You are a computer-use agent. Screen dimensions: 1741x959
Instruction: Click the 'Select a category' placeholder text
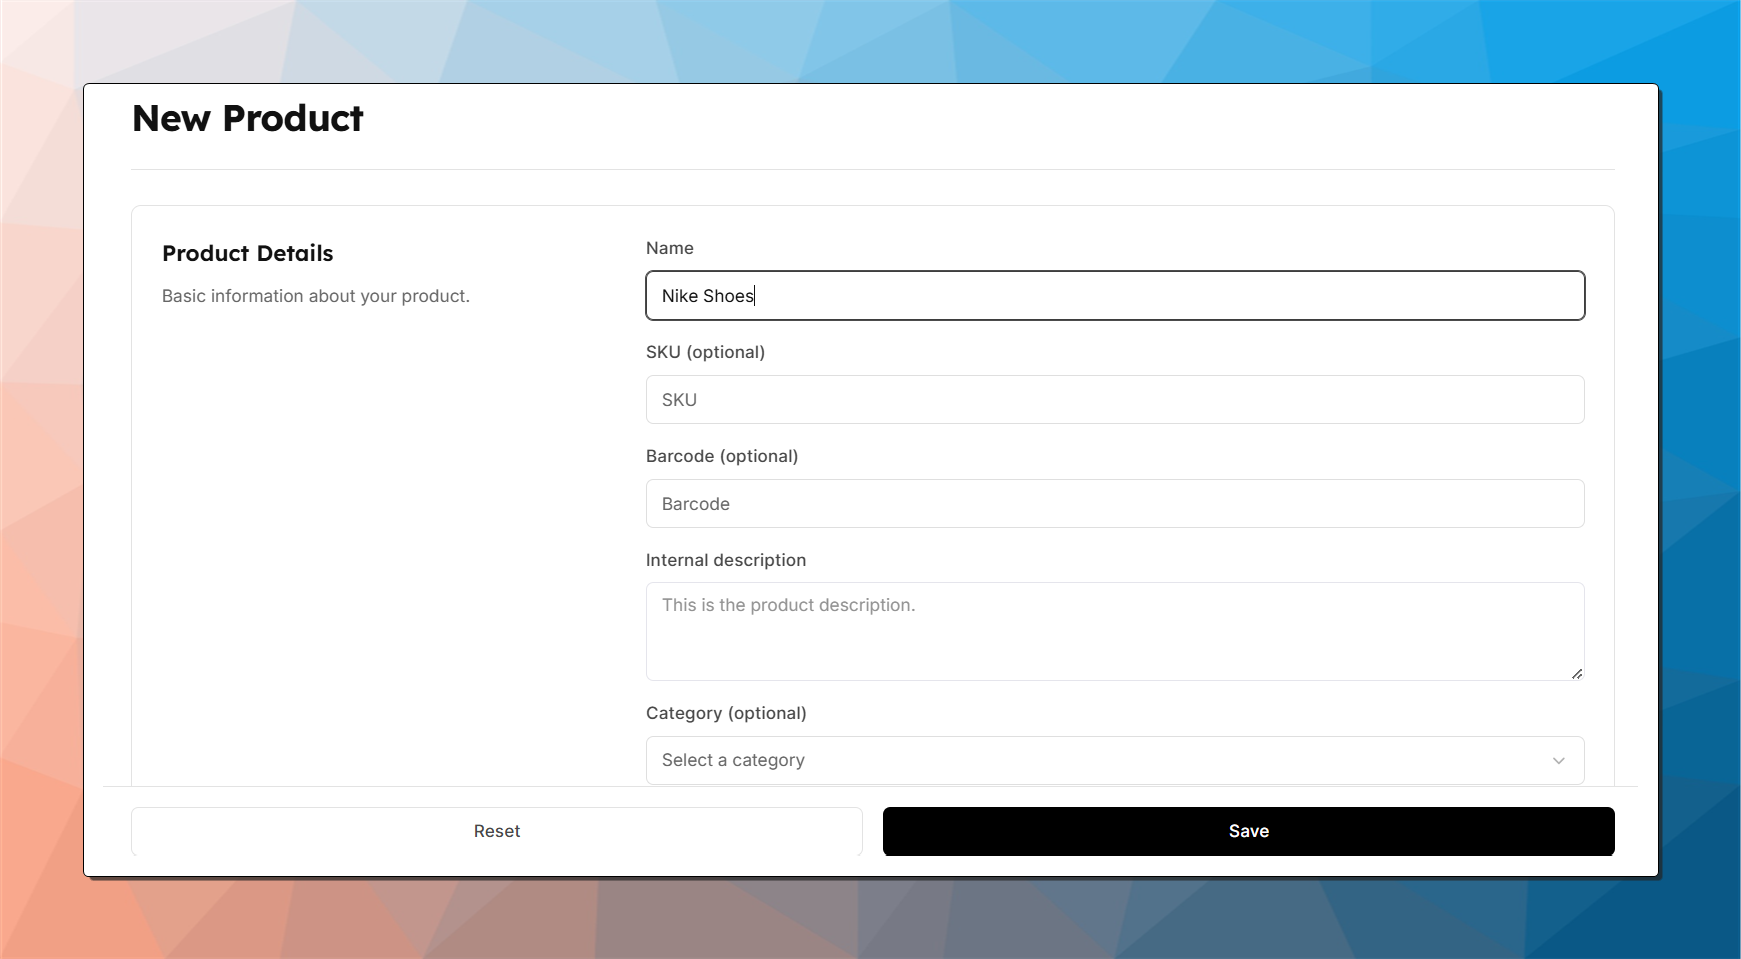(x=732, y=760)
